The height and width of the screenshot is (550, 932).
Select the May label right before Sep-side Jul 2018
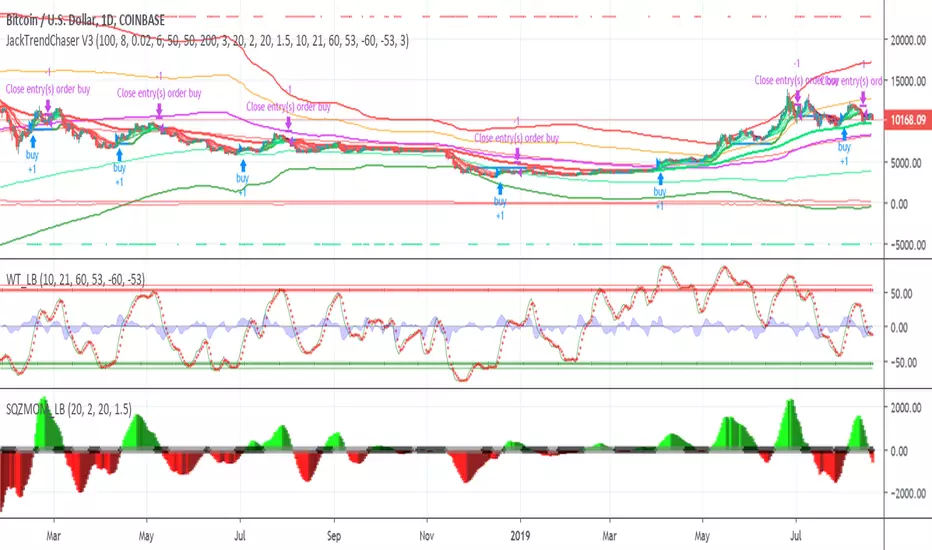click(146, 536)
